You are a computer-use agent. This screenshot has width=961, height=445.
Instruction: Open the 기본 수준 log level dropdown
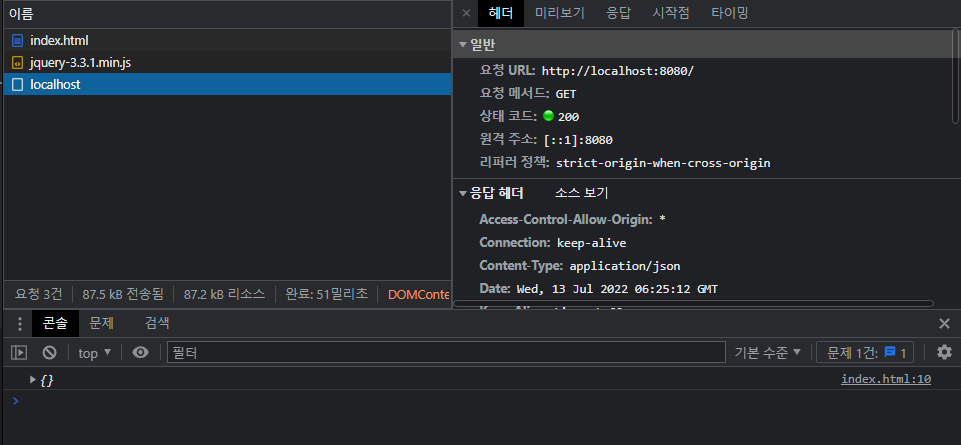768,352
